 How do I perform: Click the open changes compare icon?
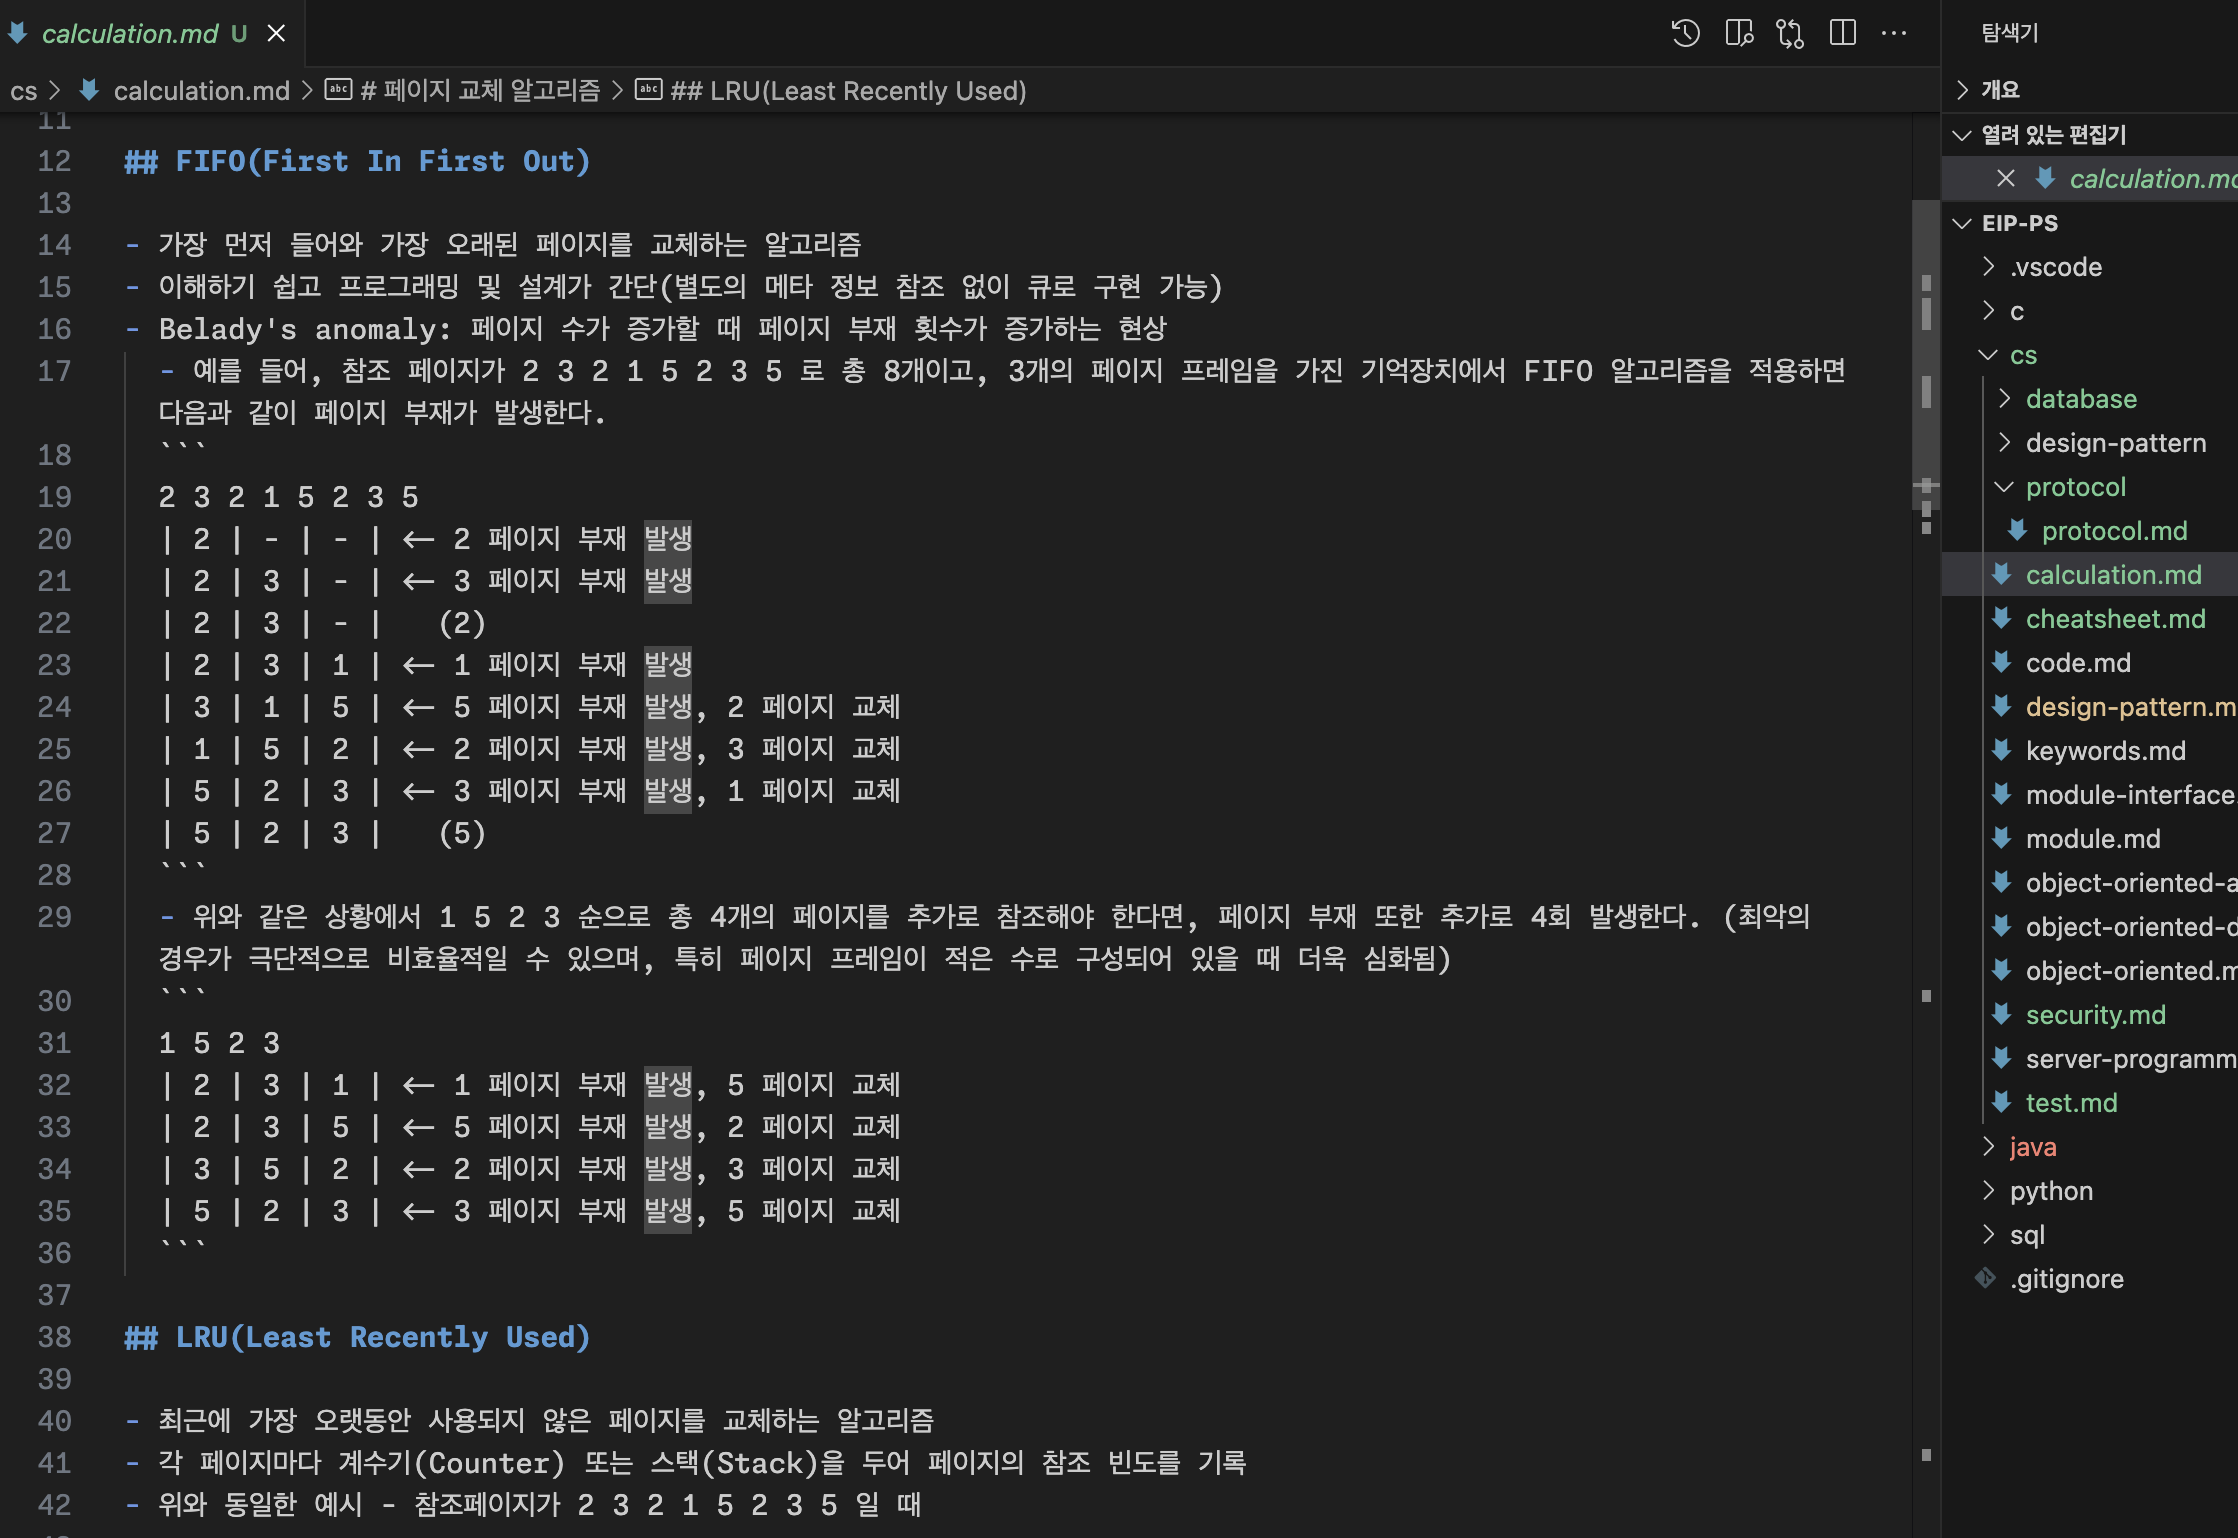point(1790,33)
